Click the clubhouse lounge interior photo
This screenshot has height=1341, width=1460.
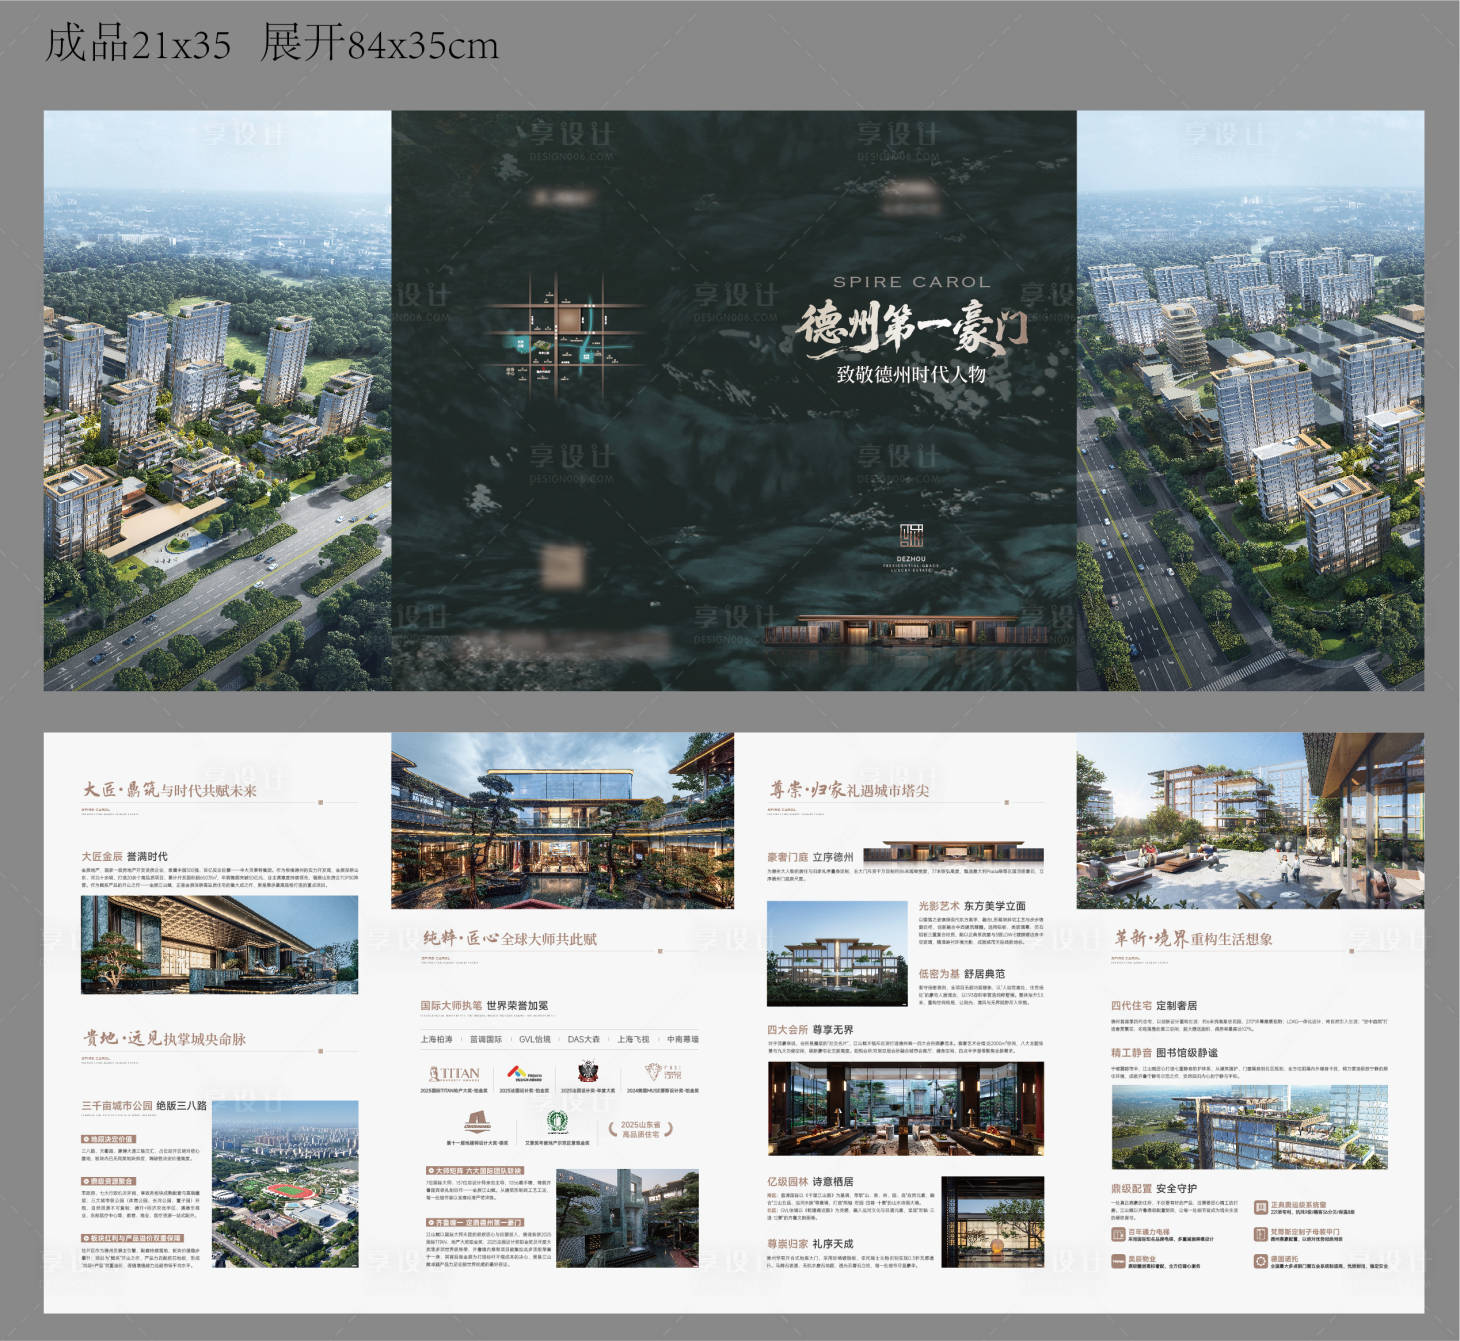pyautogui.click(x=905, y=1108)
